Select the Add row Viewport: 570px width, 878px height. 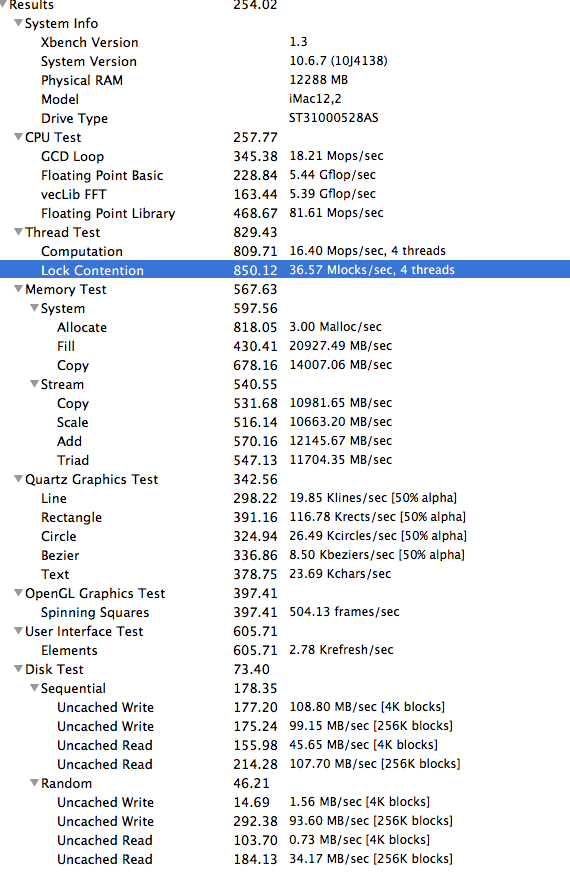[285, 441]
